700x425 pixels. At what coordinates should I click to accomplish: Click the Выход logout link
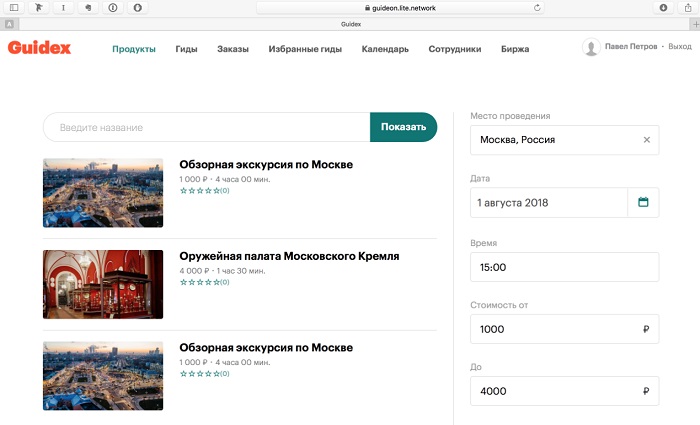(679, 47)
